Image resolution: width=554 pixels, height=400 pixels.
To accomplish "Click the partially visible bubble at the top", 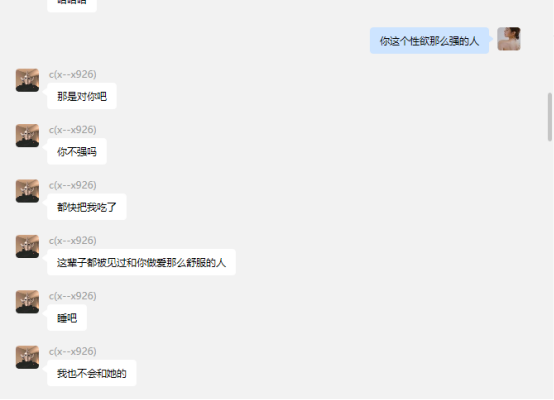I will tap(72, 4).
